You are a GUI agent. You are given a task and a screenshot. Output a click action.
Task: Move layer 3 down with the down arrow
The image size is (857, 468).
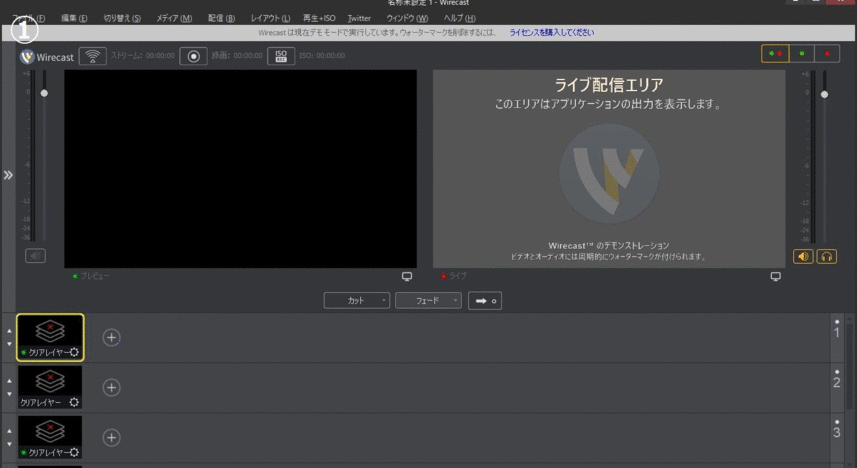[9, 444]
